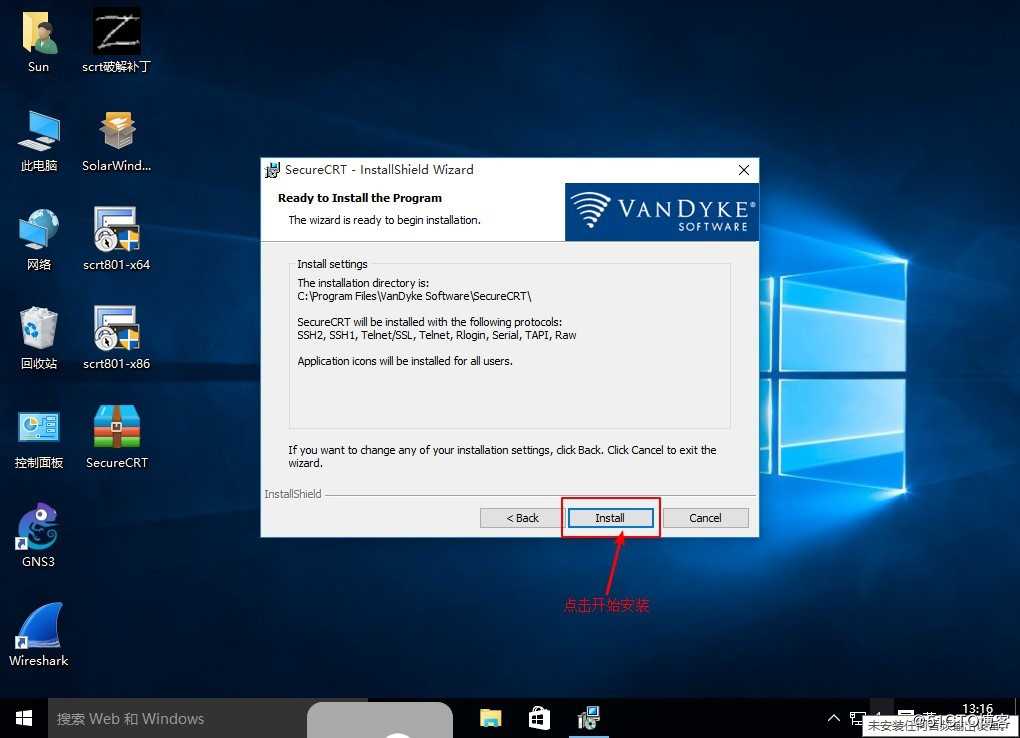Select the scrt801-x64 installer icon

click(116, 239)
